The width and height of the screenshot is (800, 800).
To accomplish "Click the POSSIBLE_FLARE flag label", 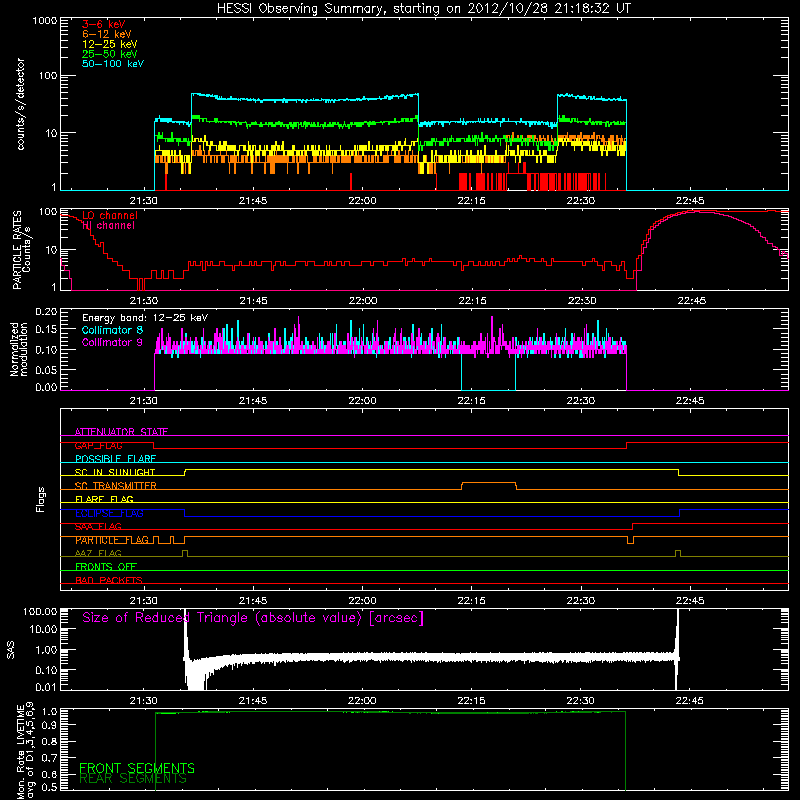I will click(x=115, y=459).
